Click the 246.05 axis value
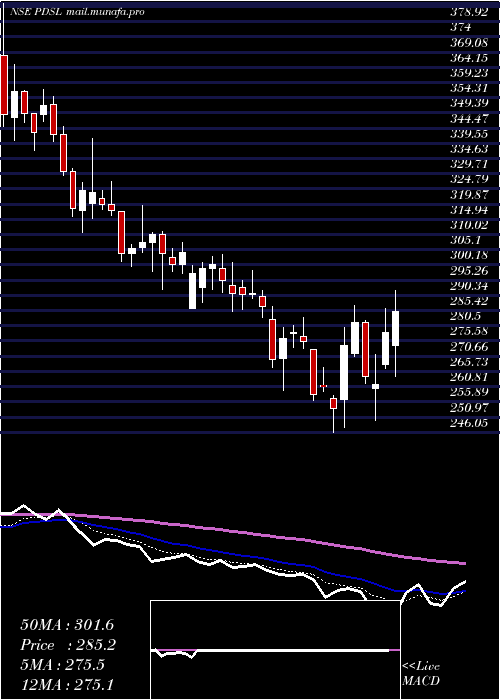Screen dimensions: 500x700 469,422
